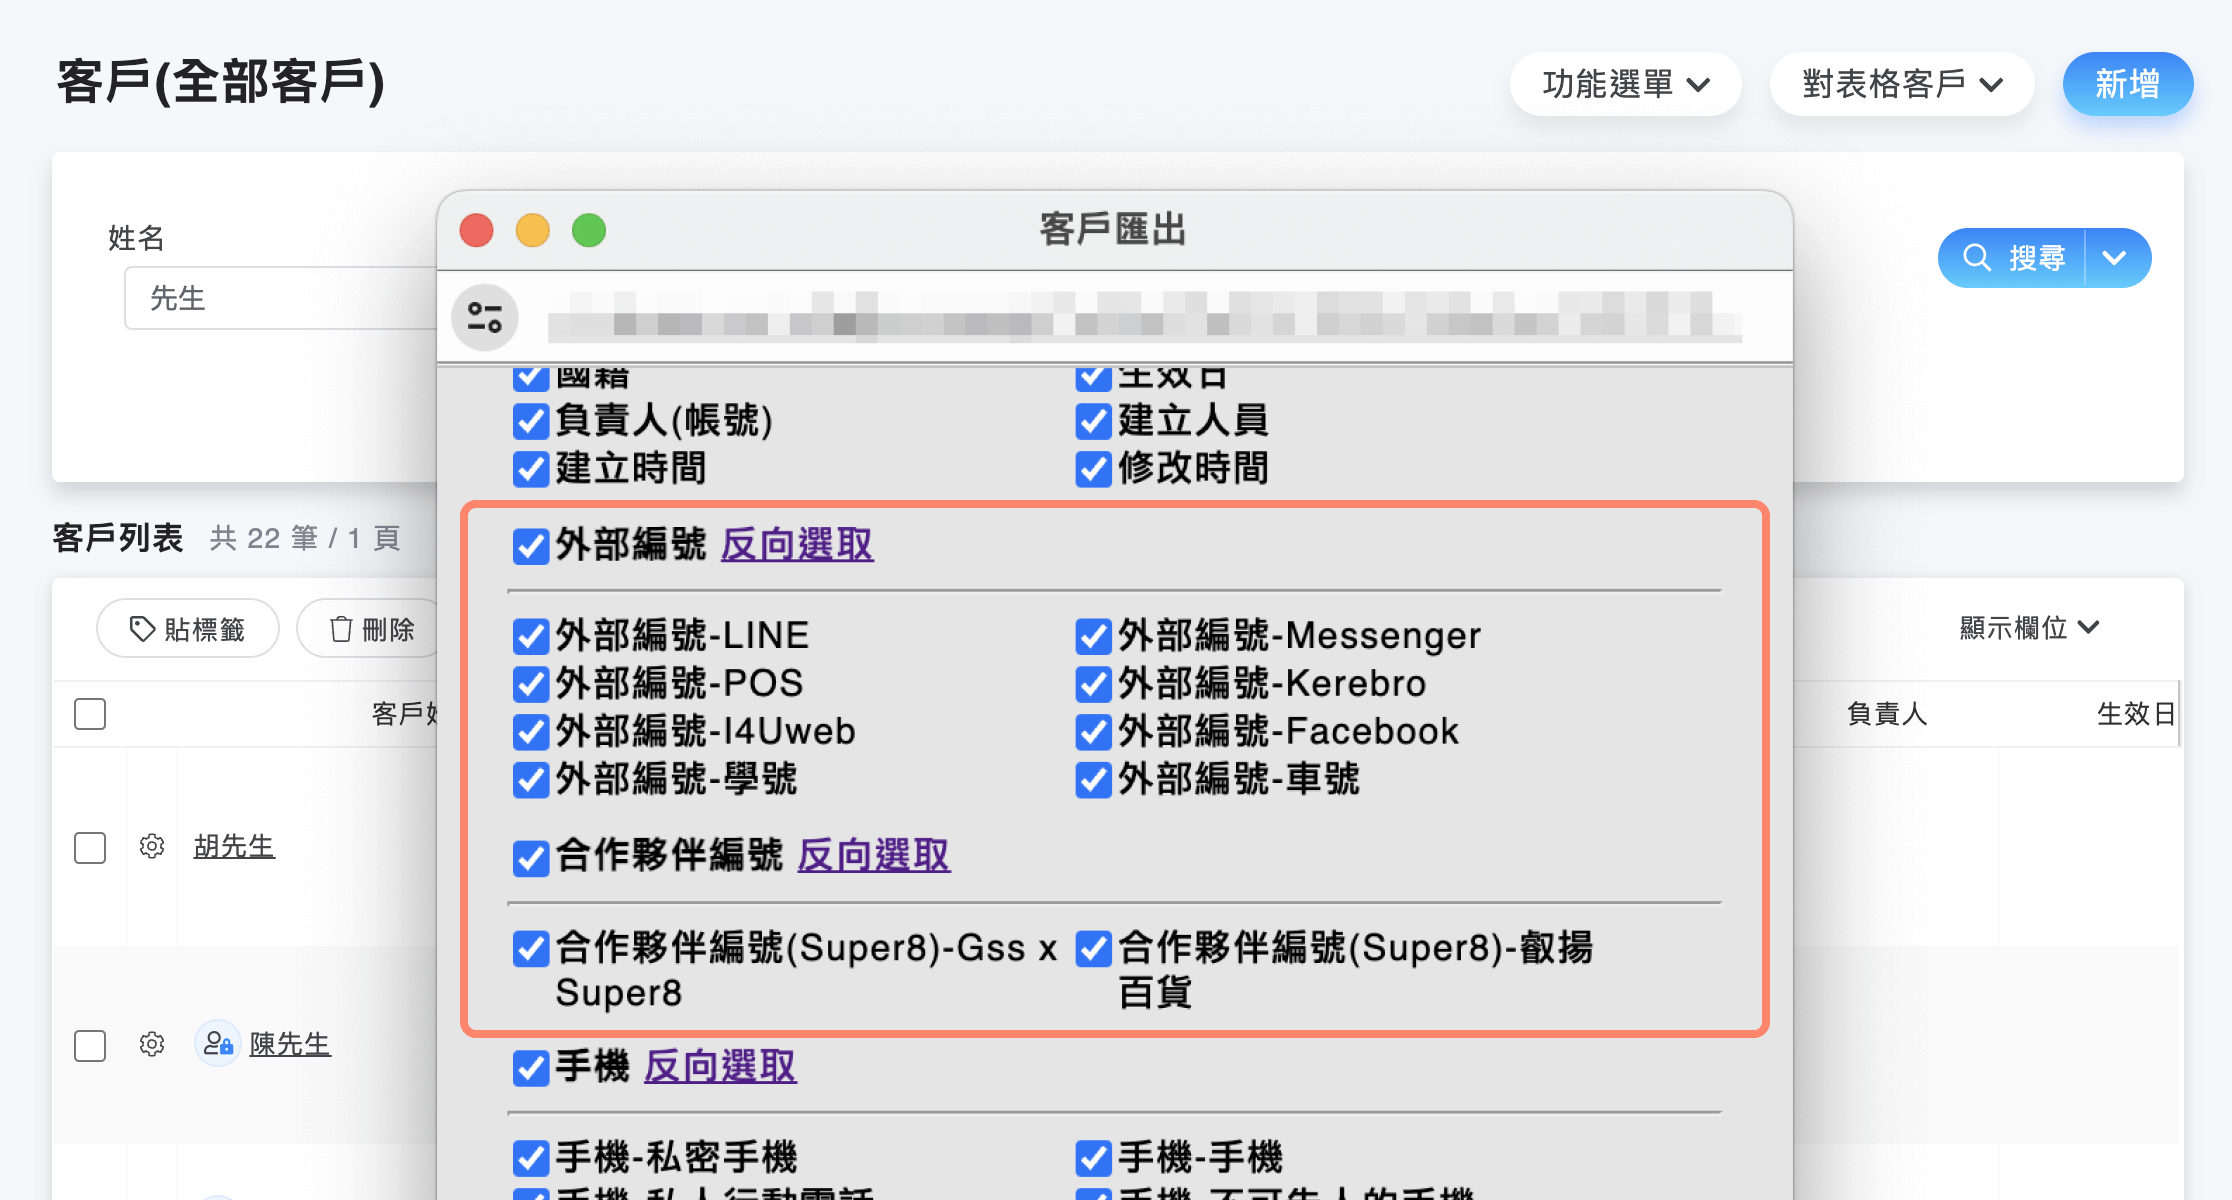Click 反向選取 link beside 外部編號

(797, 545)
